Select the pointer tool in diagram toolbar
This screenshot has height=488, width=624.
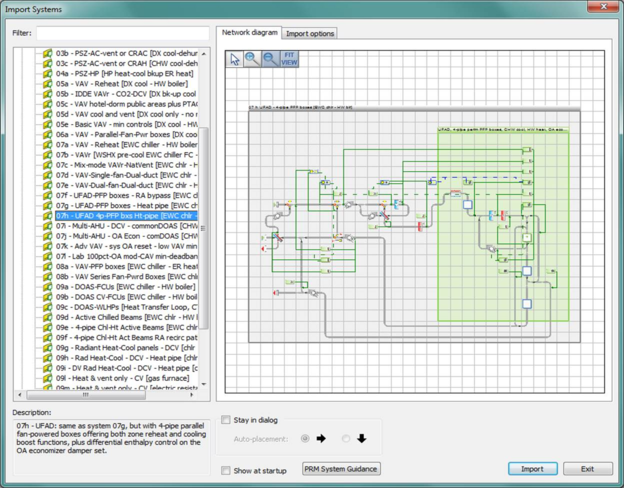[235, 59]
